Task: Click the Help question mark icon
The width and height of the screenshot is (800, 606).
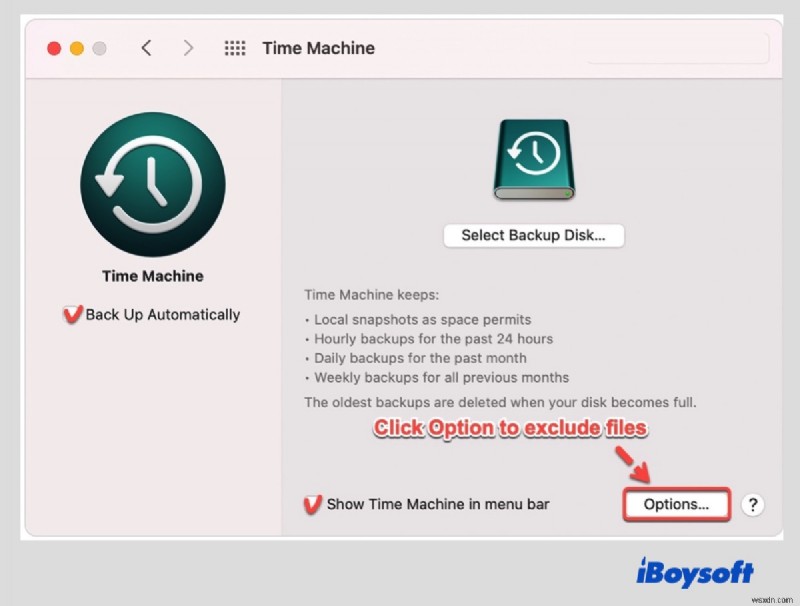Action: [753, 505]
